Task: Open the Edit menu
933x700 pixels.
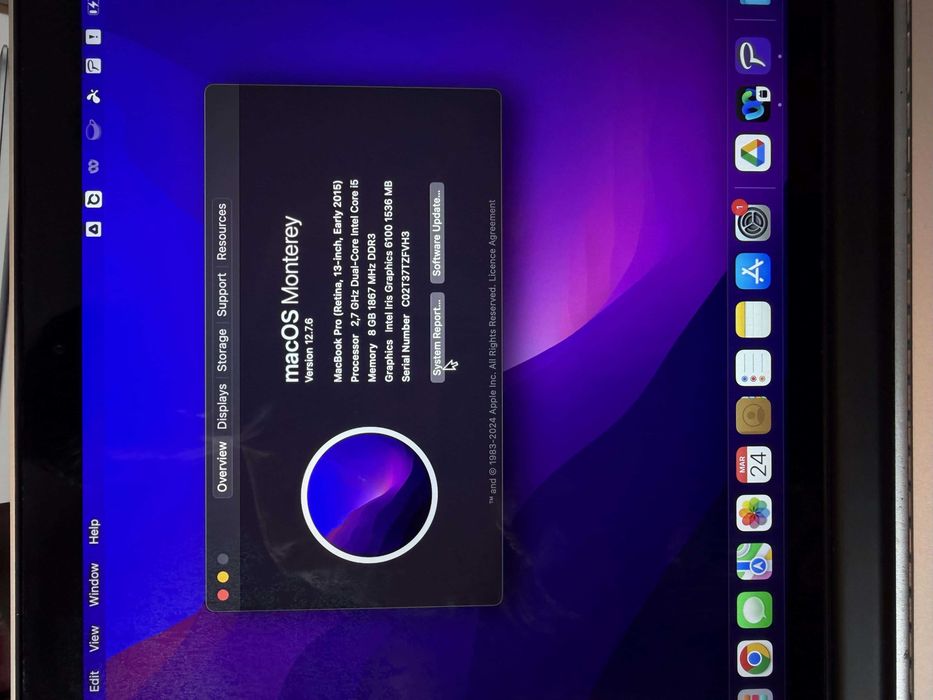Action: click(x=94, y=682)
